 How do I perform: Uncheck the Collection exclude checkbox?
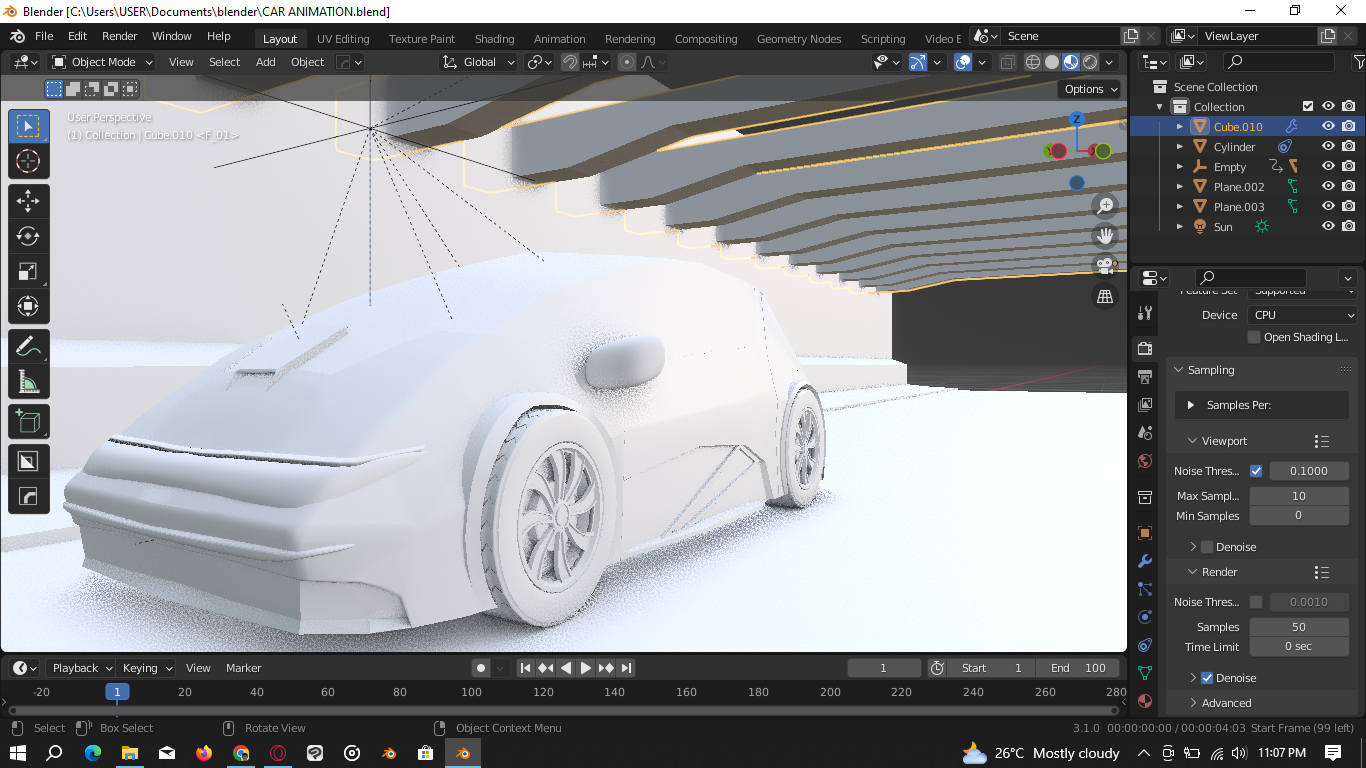click(1307, 106)
